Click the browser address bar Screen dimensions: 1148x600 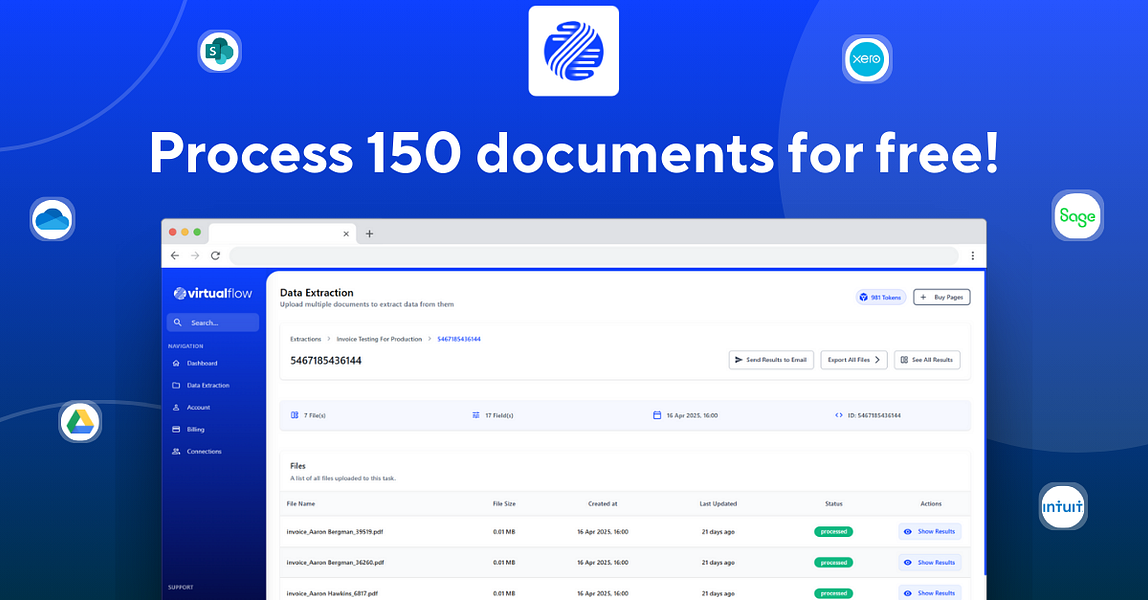594,255
